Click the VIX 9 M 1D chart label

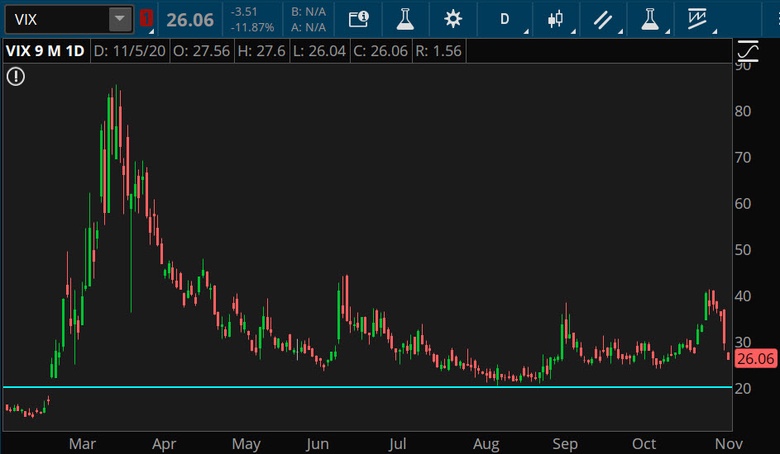click(x=45, y=51)
